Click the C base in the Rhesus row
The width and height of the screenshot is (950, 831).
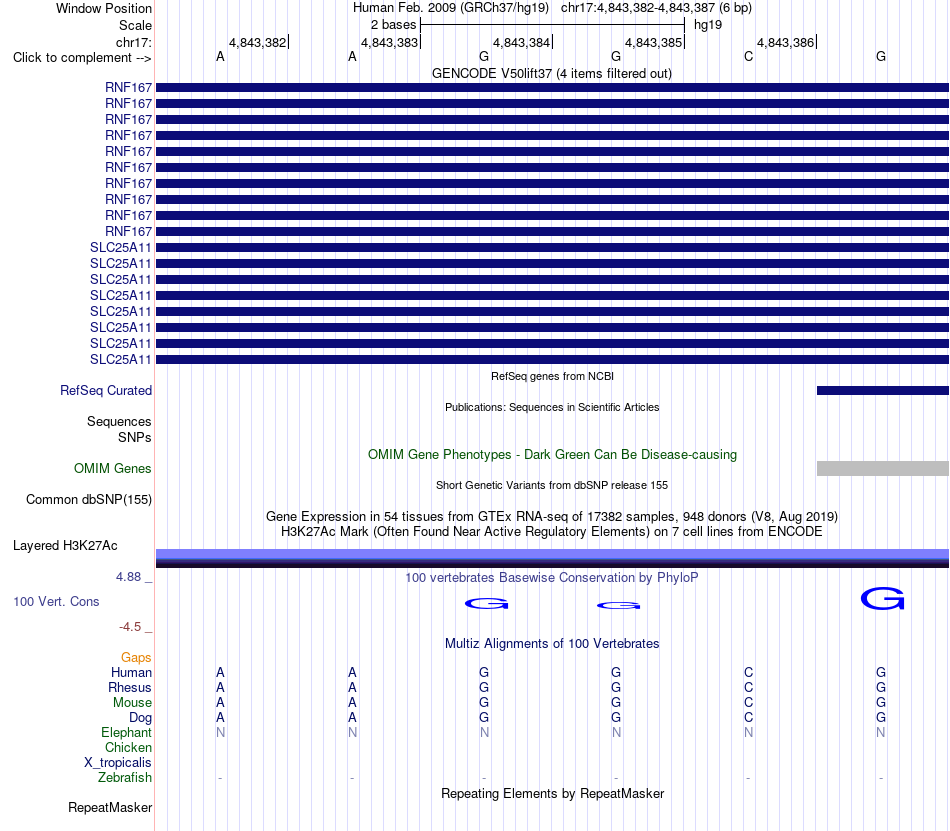748,687
